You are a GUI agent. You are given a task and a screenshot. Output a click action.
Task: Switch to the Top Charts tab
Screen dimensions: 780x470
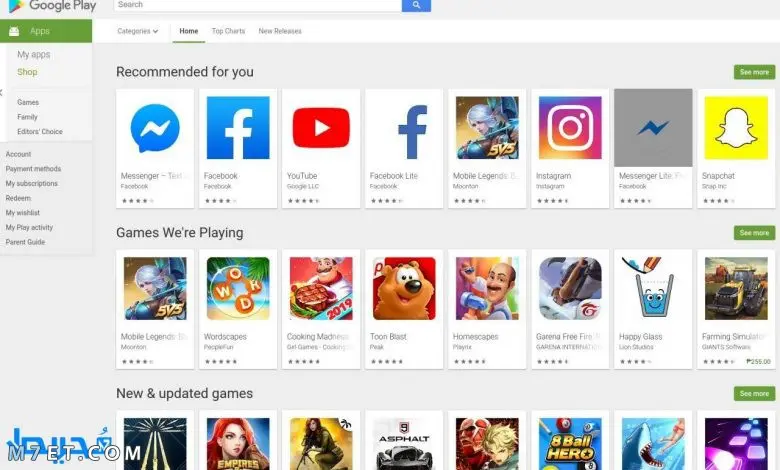[x=228, y=31]
